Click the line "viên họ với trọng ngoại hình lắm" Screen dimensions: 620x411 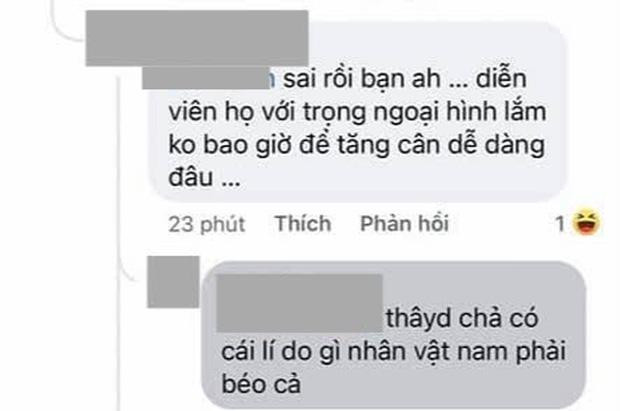pyautogui.click(x=357, y=112)
